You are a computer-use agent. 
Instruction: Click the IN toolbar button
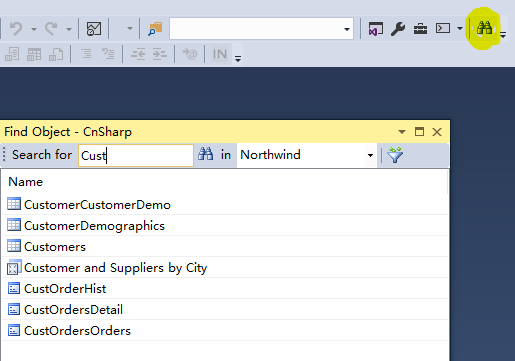click(220, 54)
